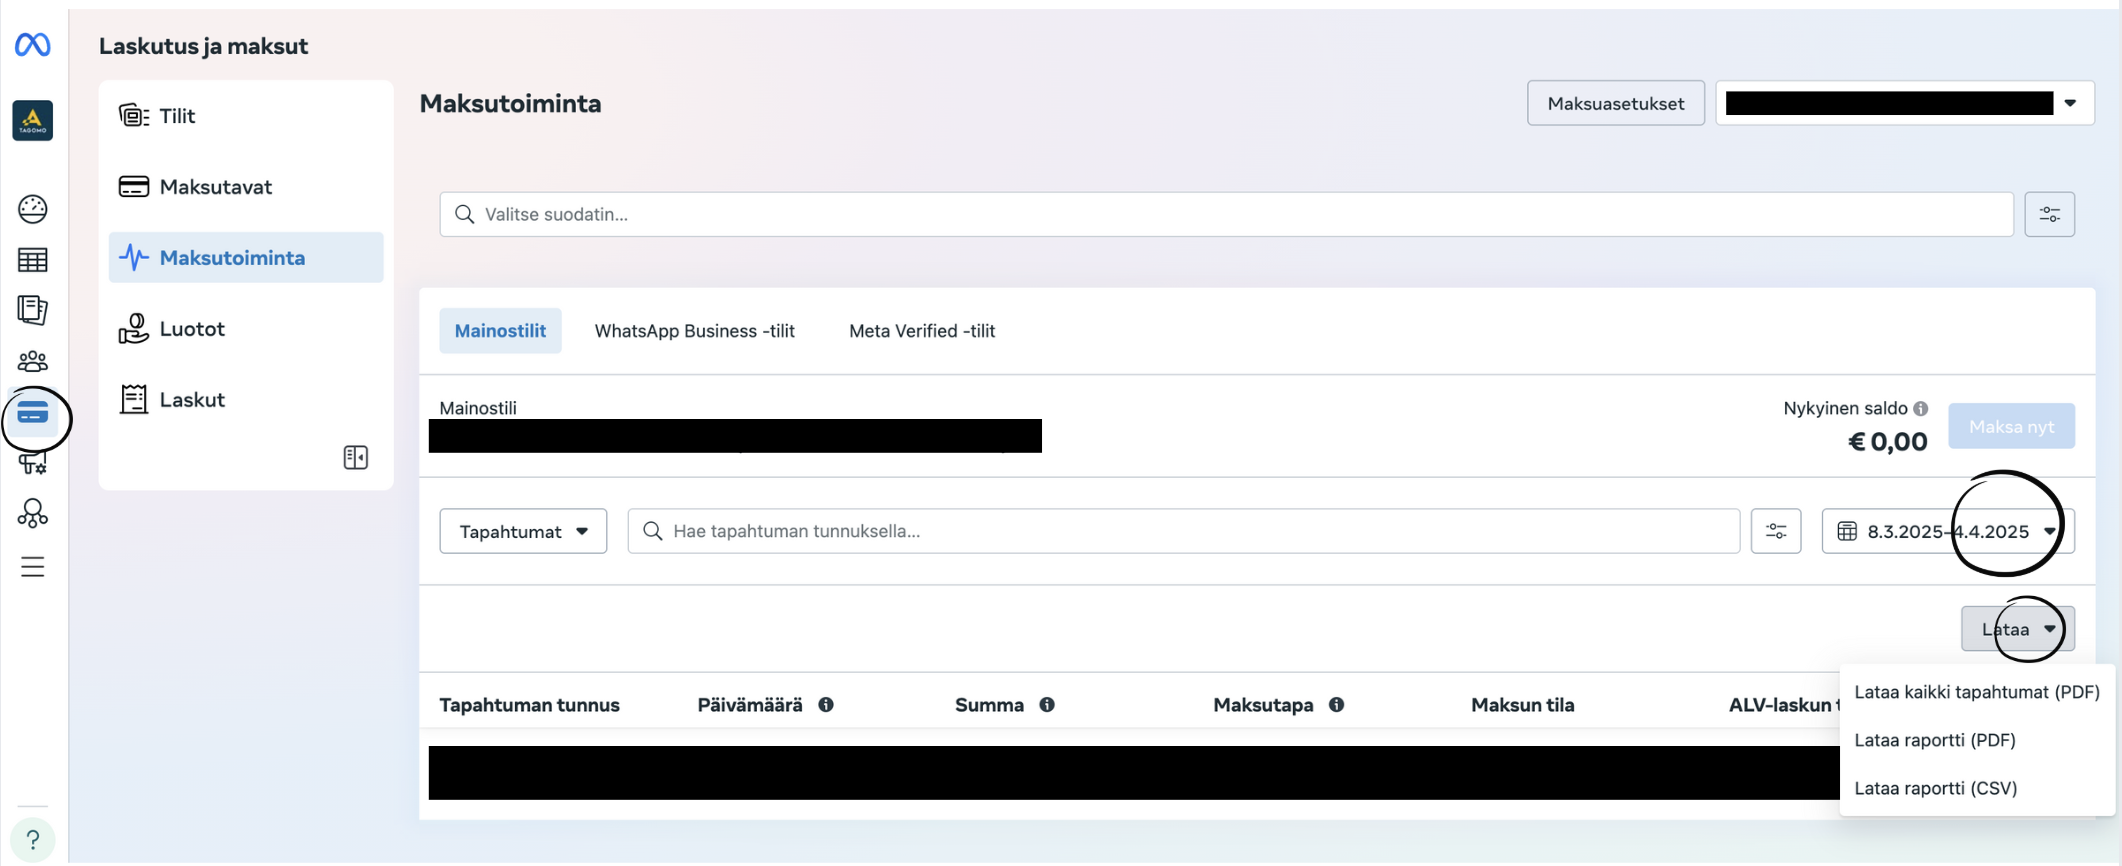
Task: Select Maksutavat in the left navigation
Action: (x=215, y=187)
